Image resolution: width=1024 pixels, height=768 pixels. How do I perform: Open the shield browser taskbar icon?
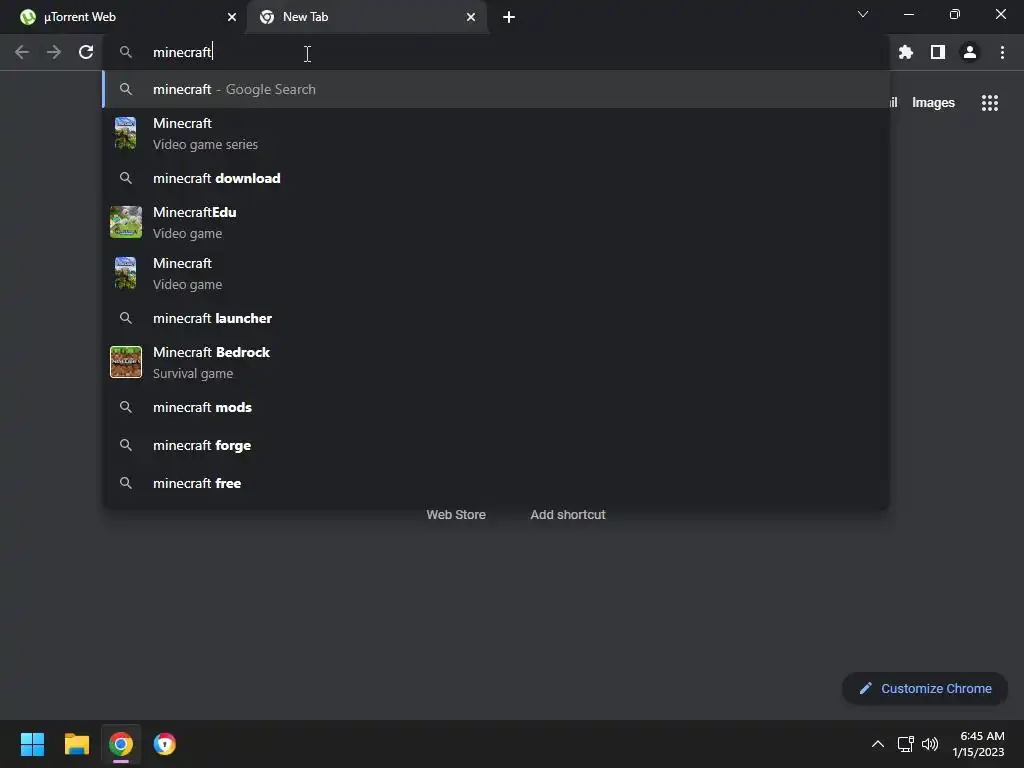coord(165,744)
